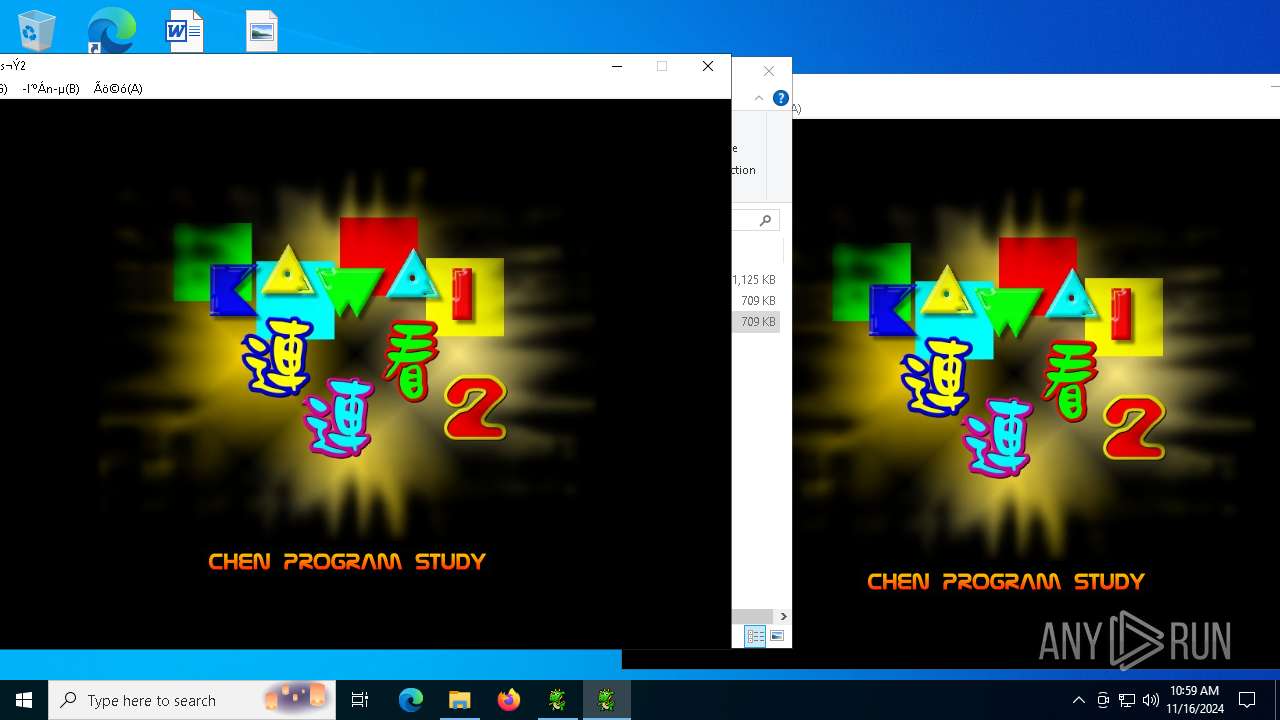
Task: Click the File Explorer search magnifier icon
Action: (766, 220)
